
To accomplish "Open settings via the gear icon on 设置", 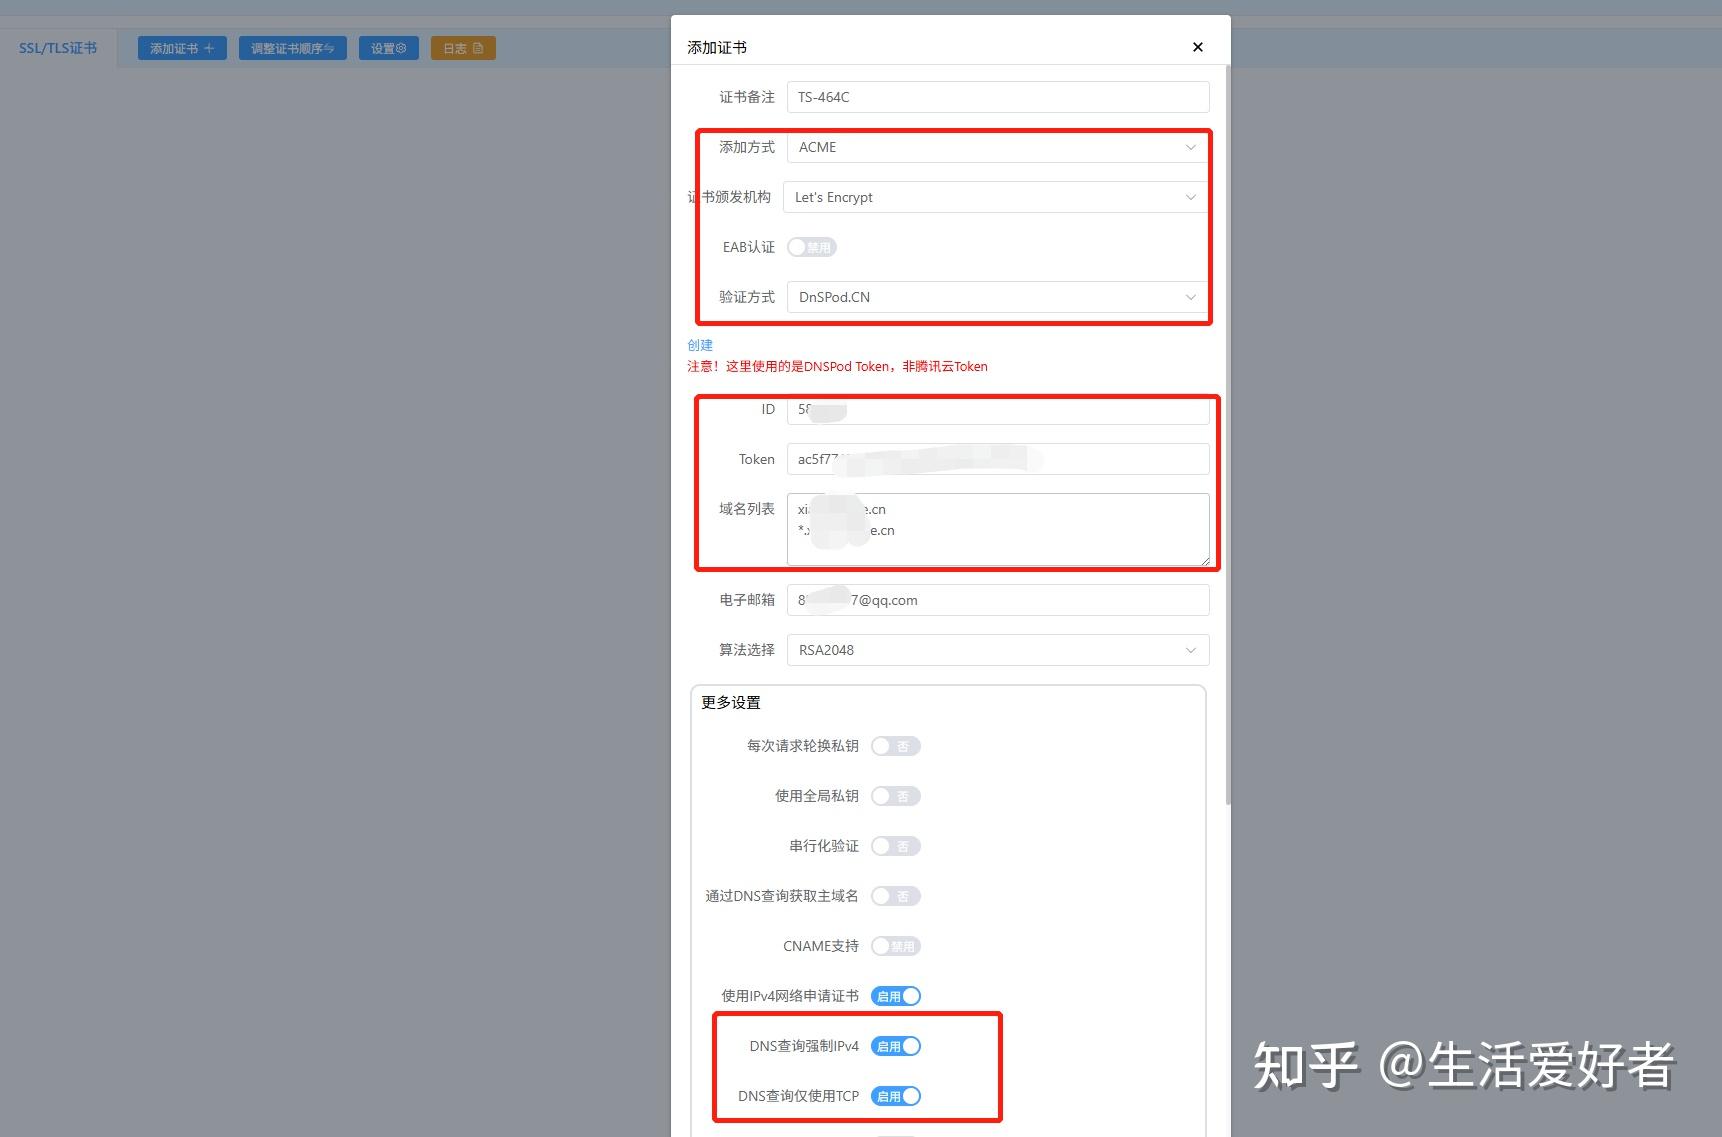I will coord(402,47).
